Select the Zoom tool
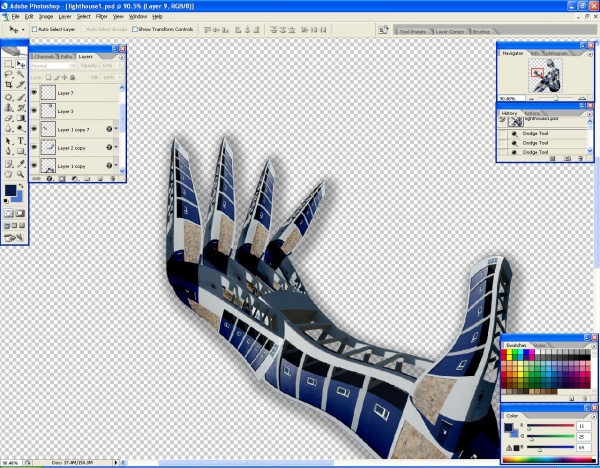The height and width of the screenshot is (468, 600). pos(21,174)
